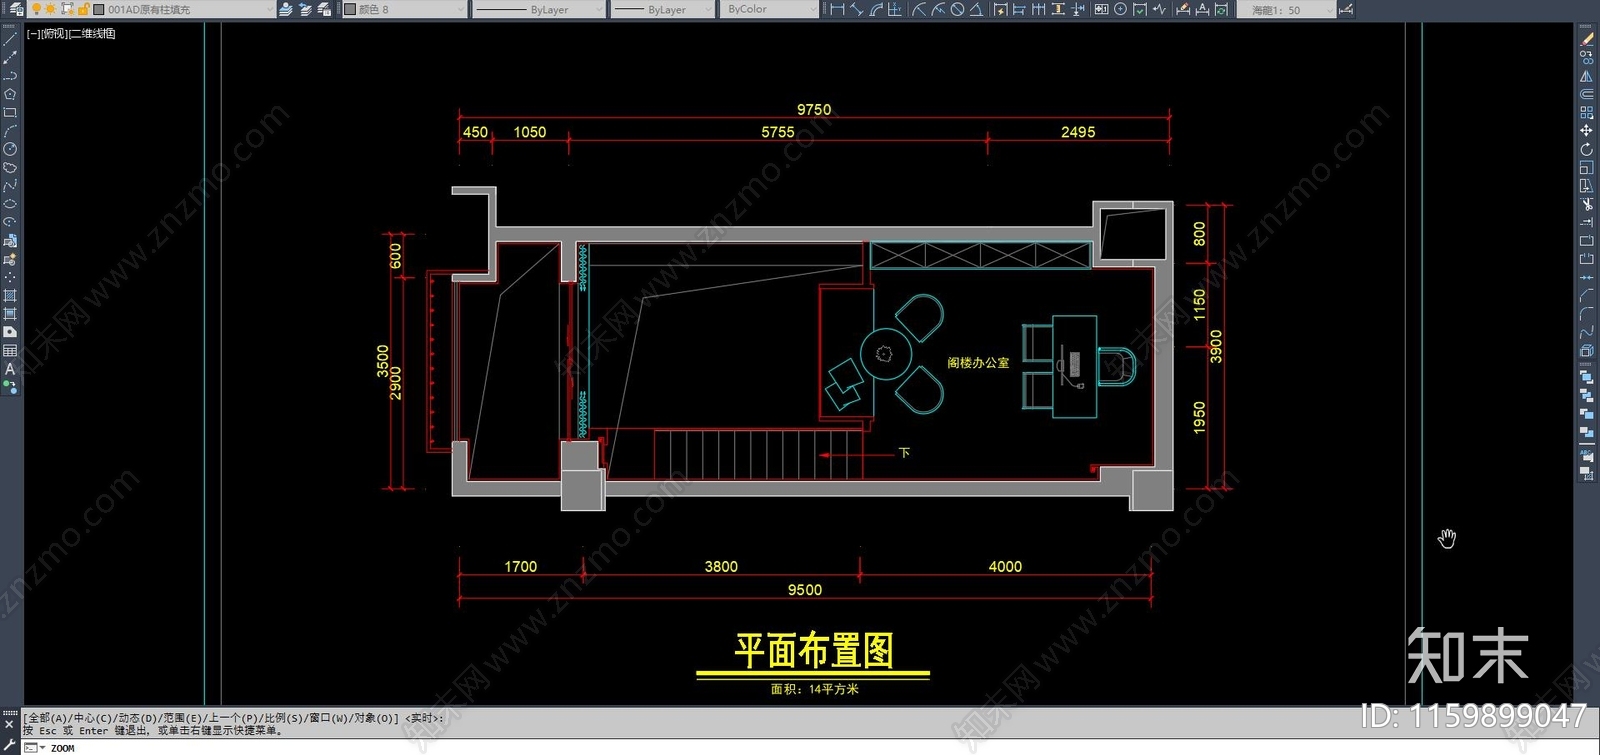
Task: Select the Ellipse tool
Action: click(x=10, y=203)
